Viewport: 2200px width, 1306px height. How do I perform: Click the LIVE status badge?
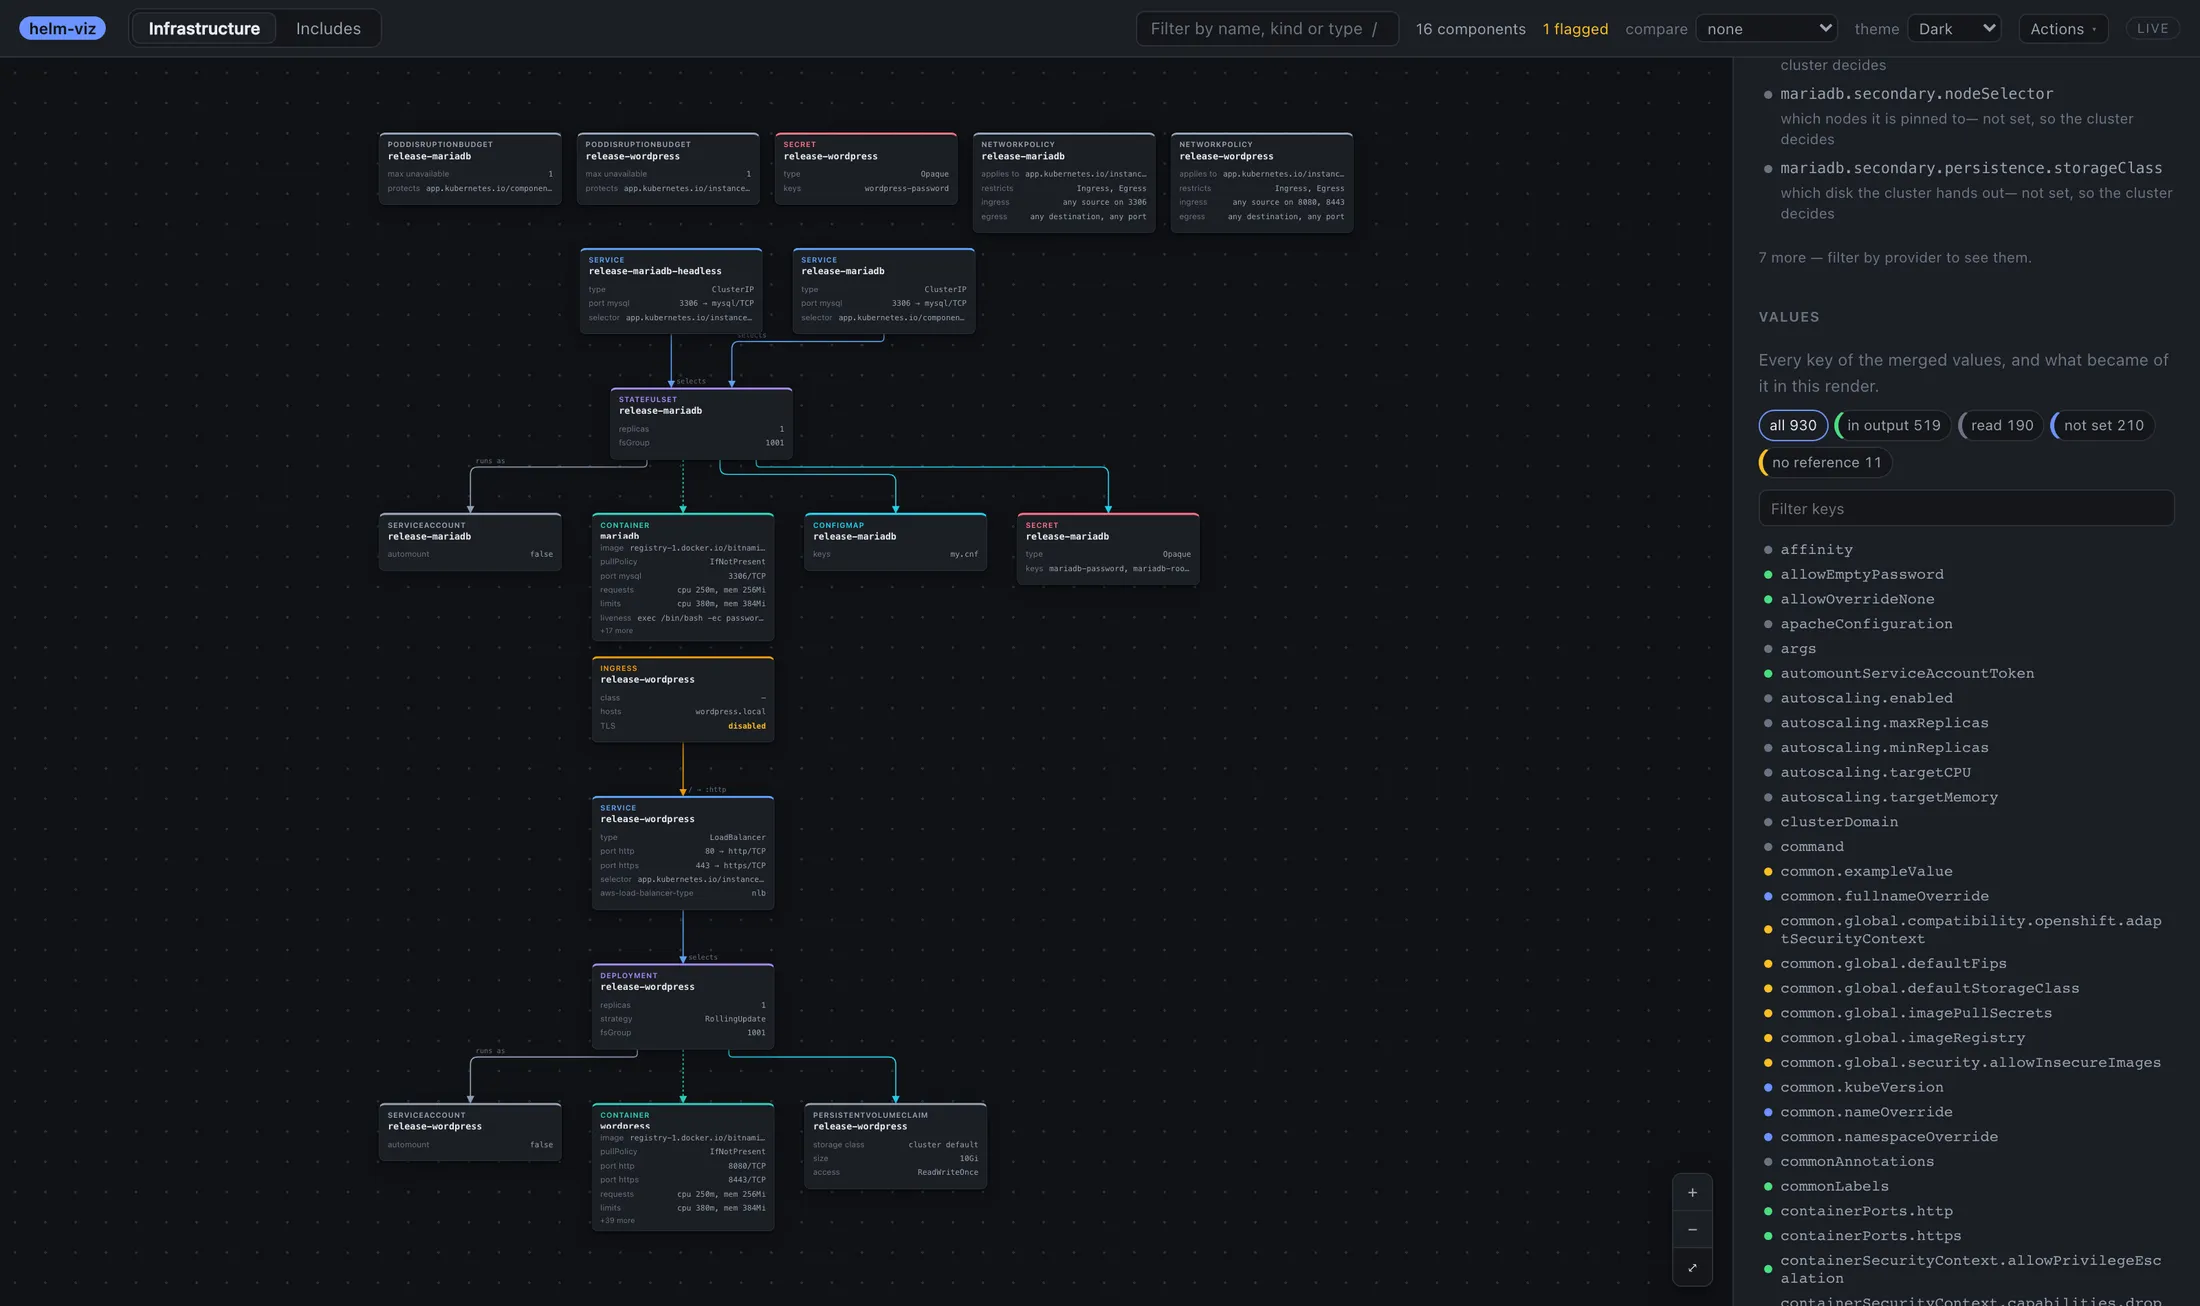2152,28
